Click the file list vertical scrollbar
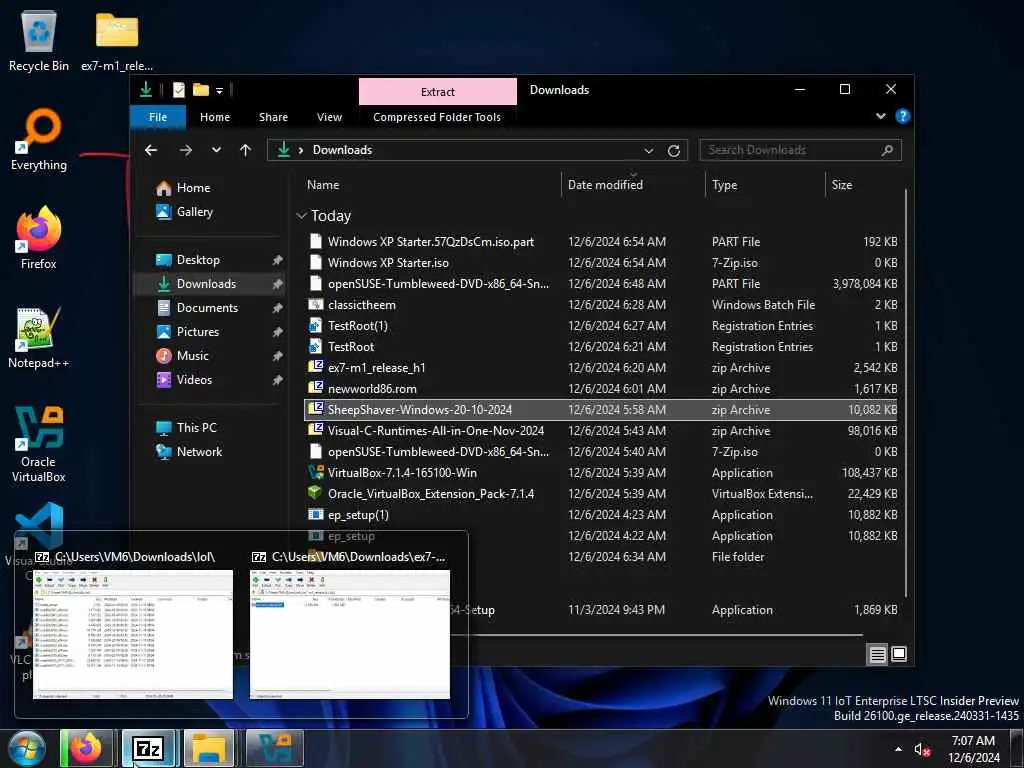The image size is (1024, 768). point(905,392)
